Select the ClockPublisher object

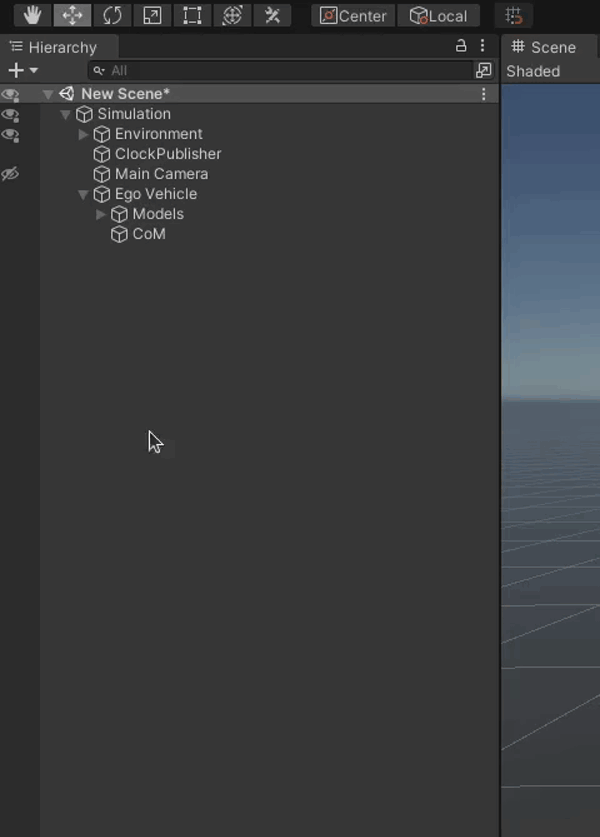168,154
